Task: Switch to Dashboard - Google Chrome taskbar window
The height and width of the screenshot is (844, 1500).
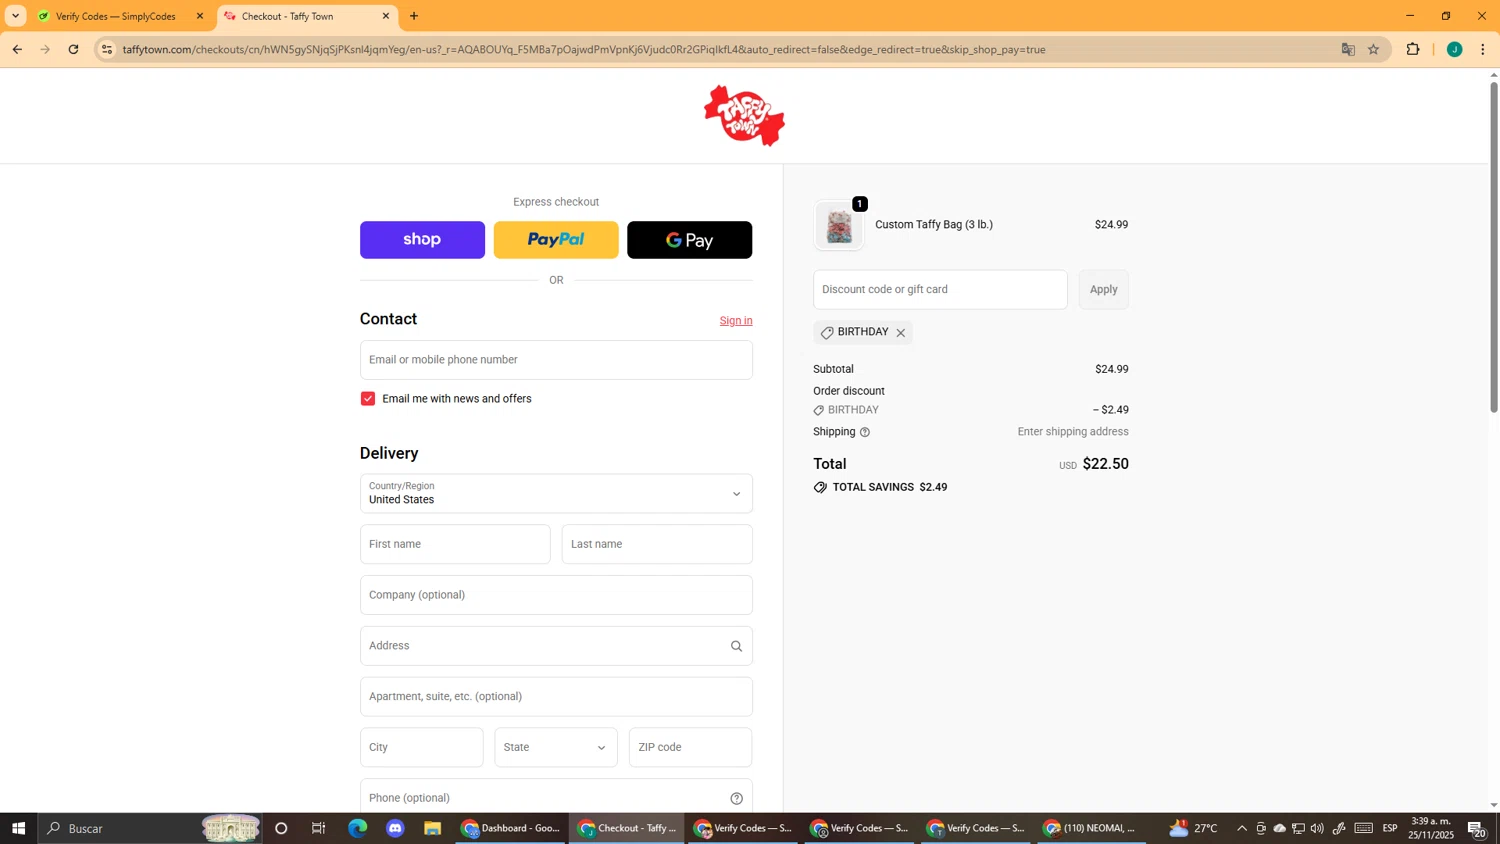Action: click(x=511, y=828)
